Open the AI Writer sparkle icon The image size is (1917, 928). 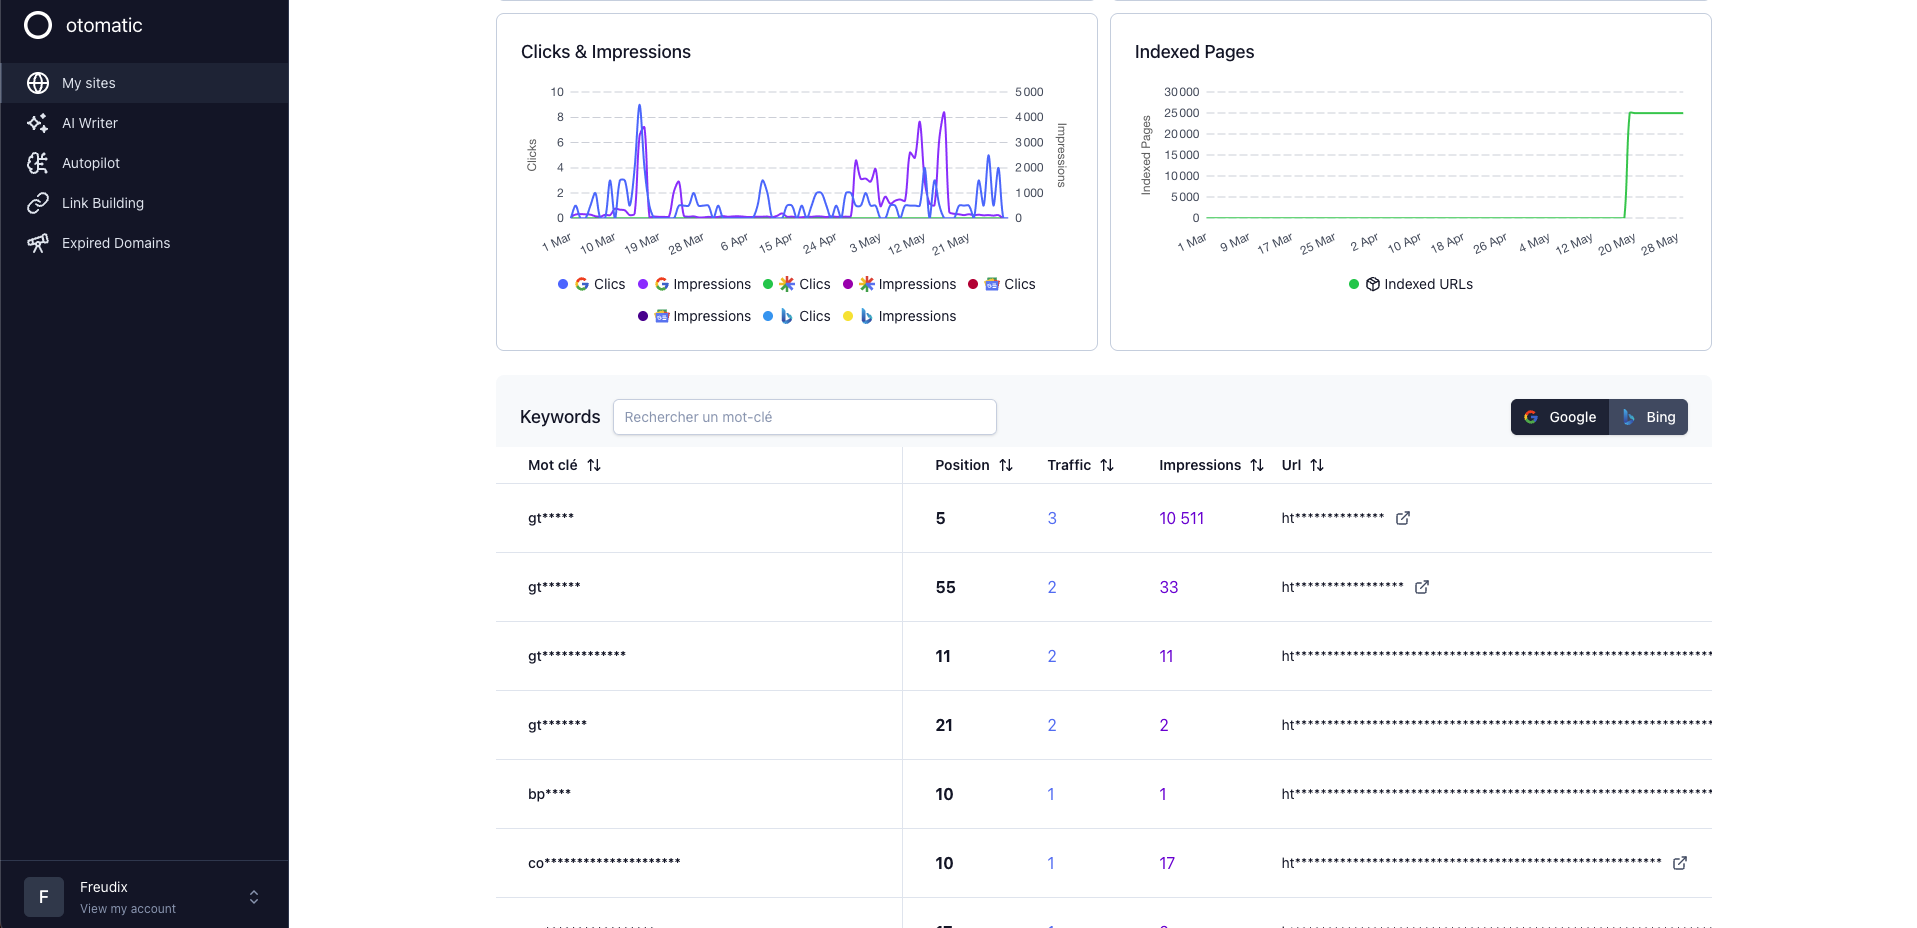click(38, 123)
